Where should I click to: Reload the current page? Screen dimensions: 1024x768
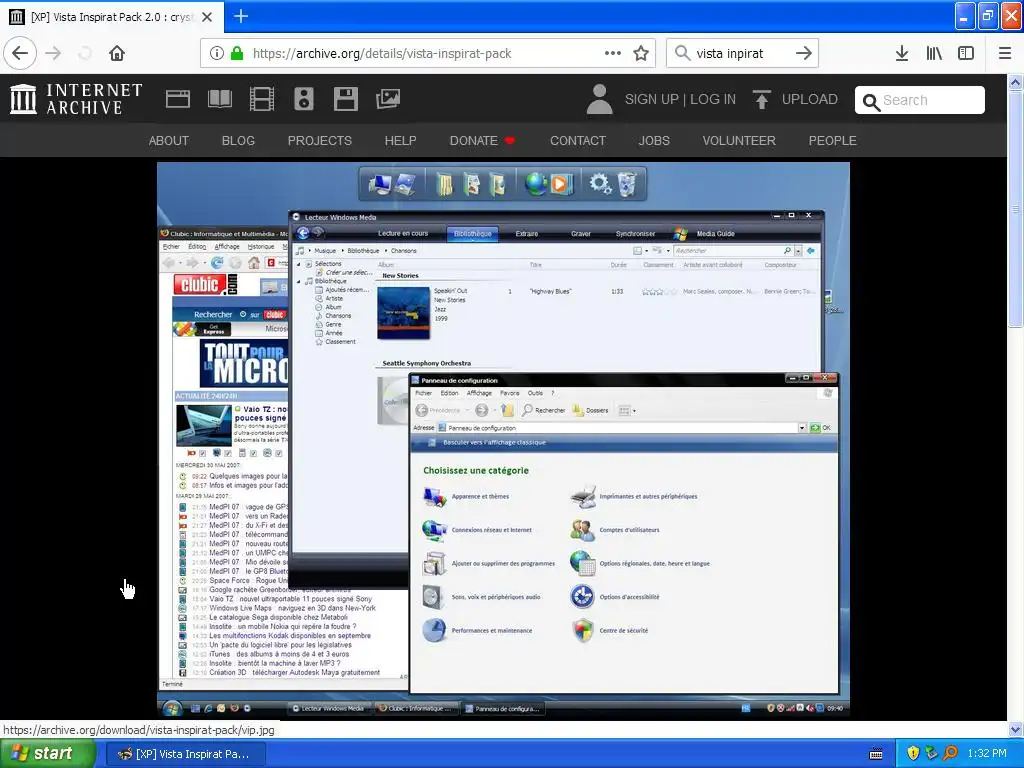point(85,54)
